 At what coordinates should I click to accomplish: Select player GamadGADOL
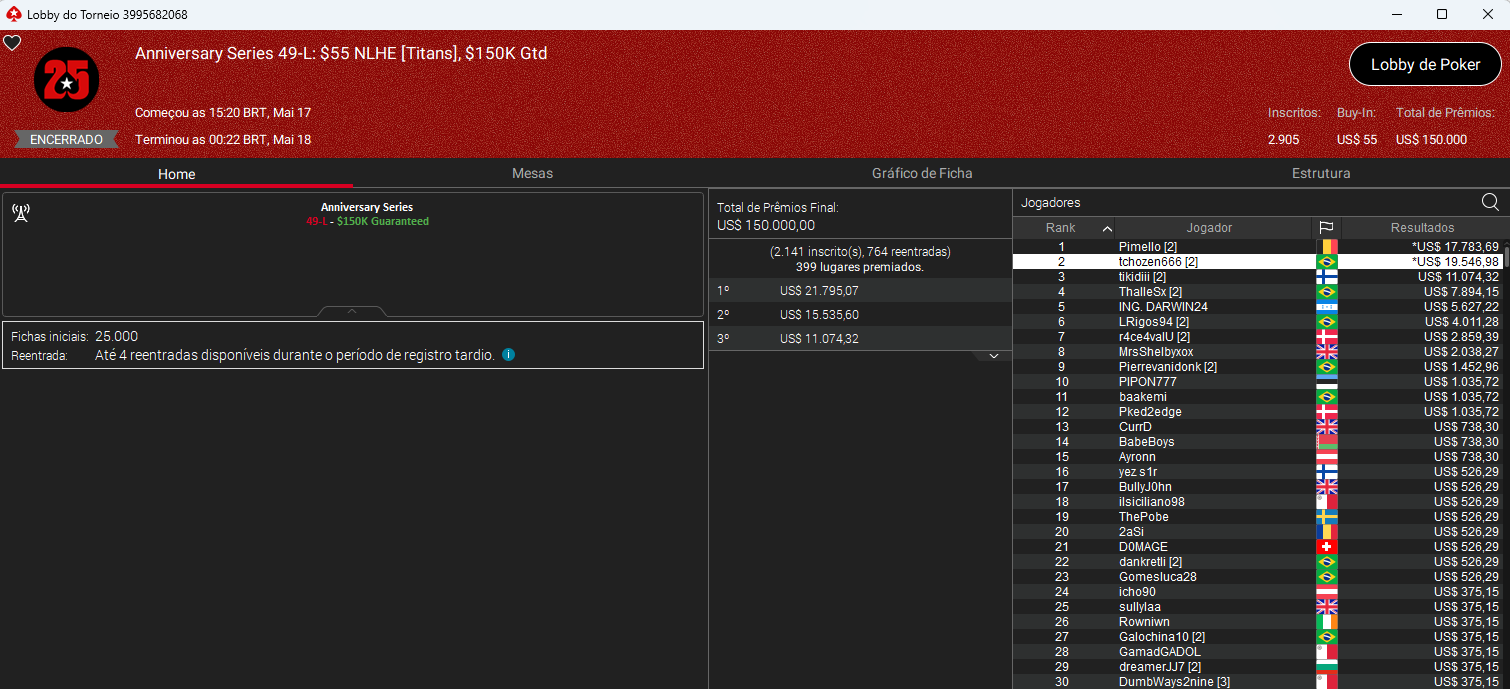point(1258,652)
